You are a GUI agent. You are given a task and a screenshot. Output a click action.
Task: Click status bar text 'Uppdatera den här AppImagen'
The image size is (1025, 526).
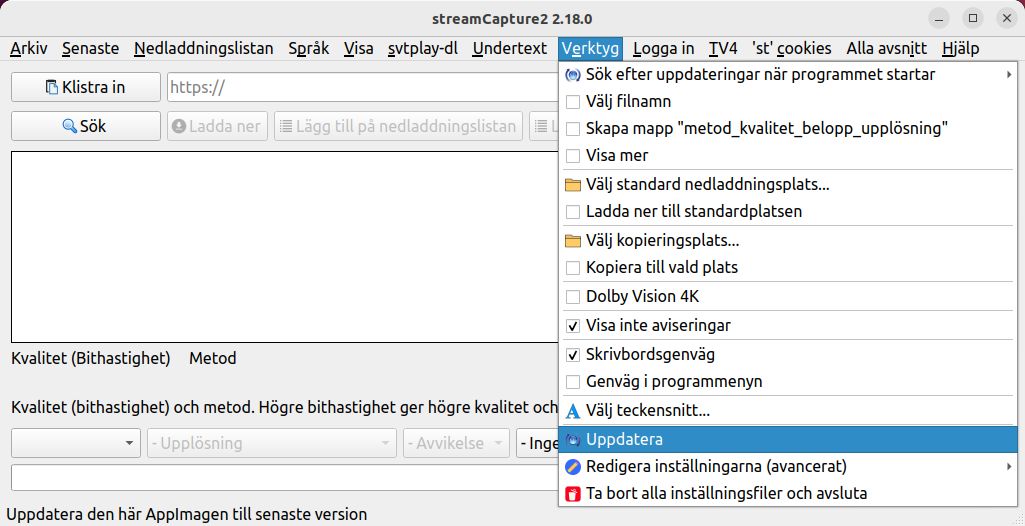click(x=186, y=514)
